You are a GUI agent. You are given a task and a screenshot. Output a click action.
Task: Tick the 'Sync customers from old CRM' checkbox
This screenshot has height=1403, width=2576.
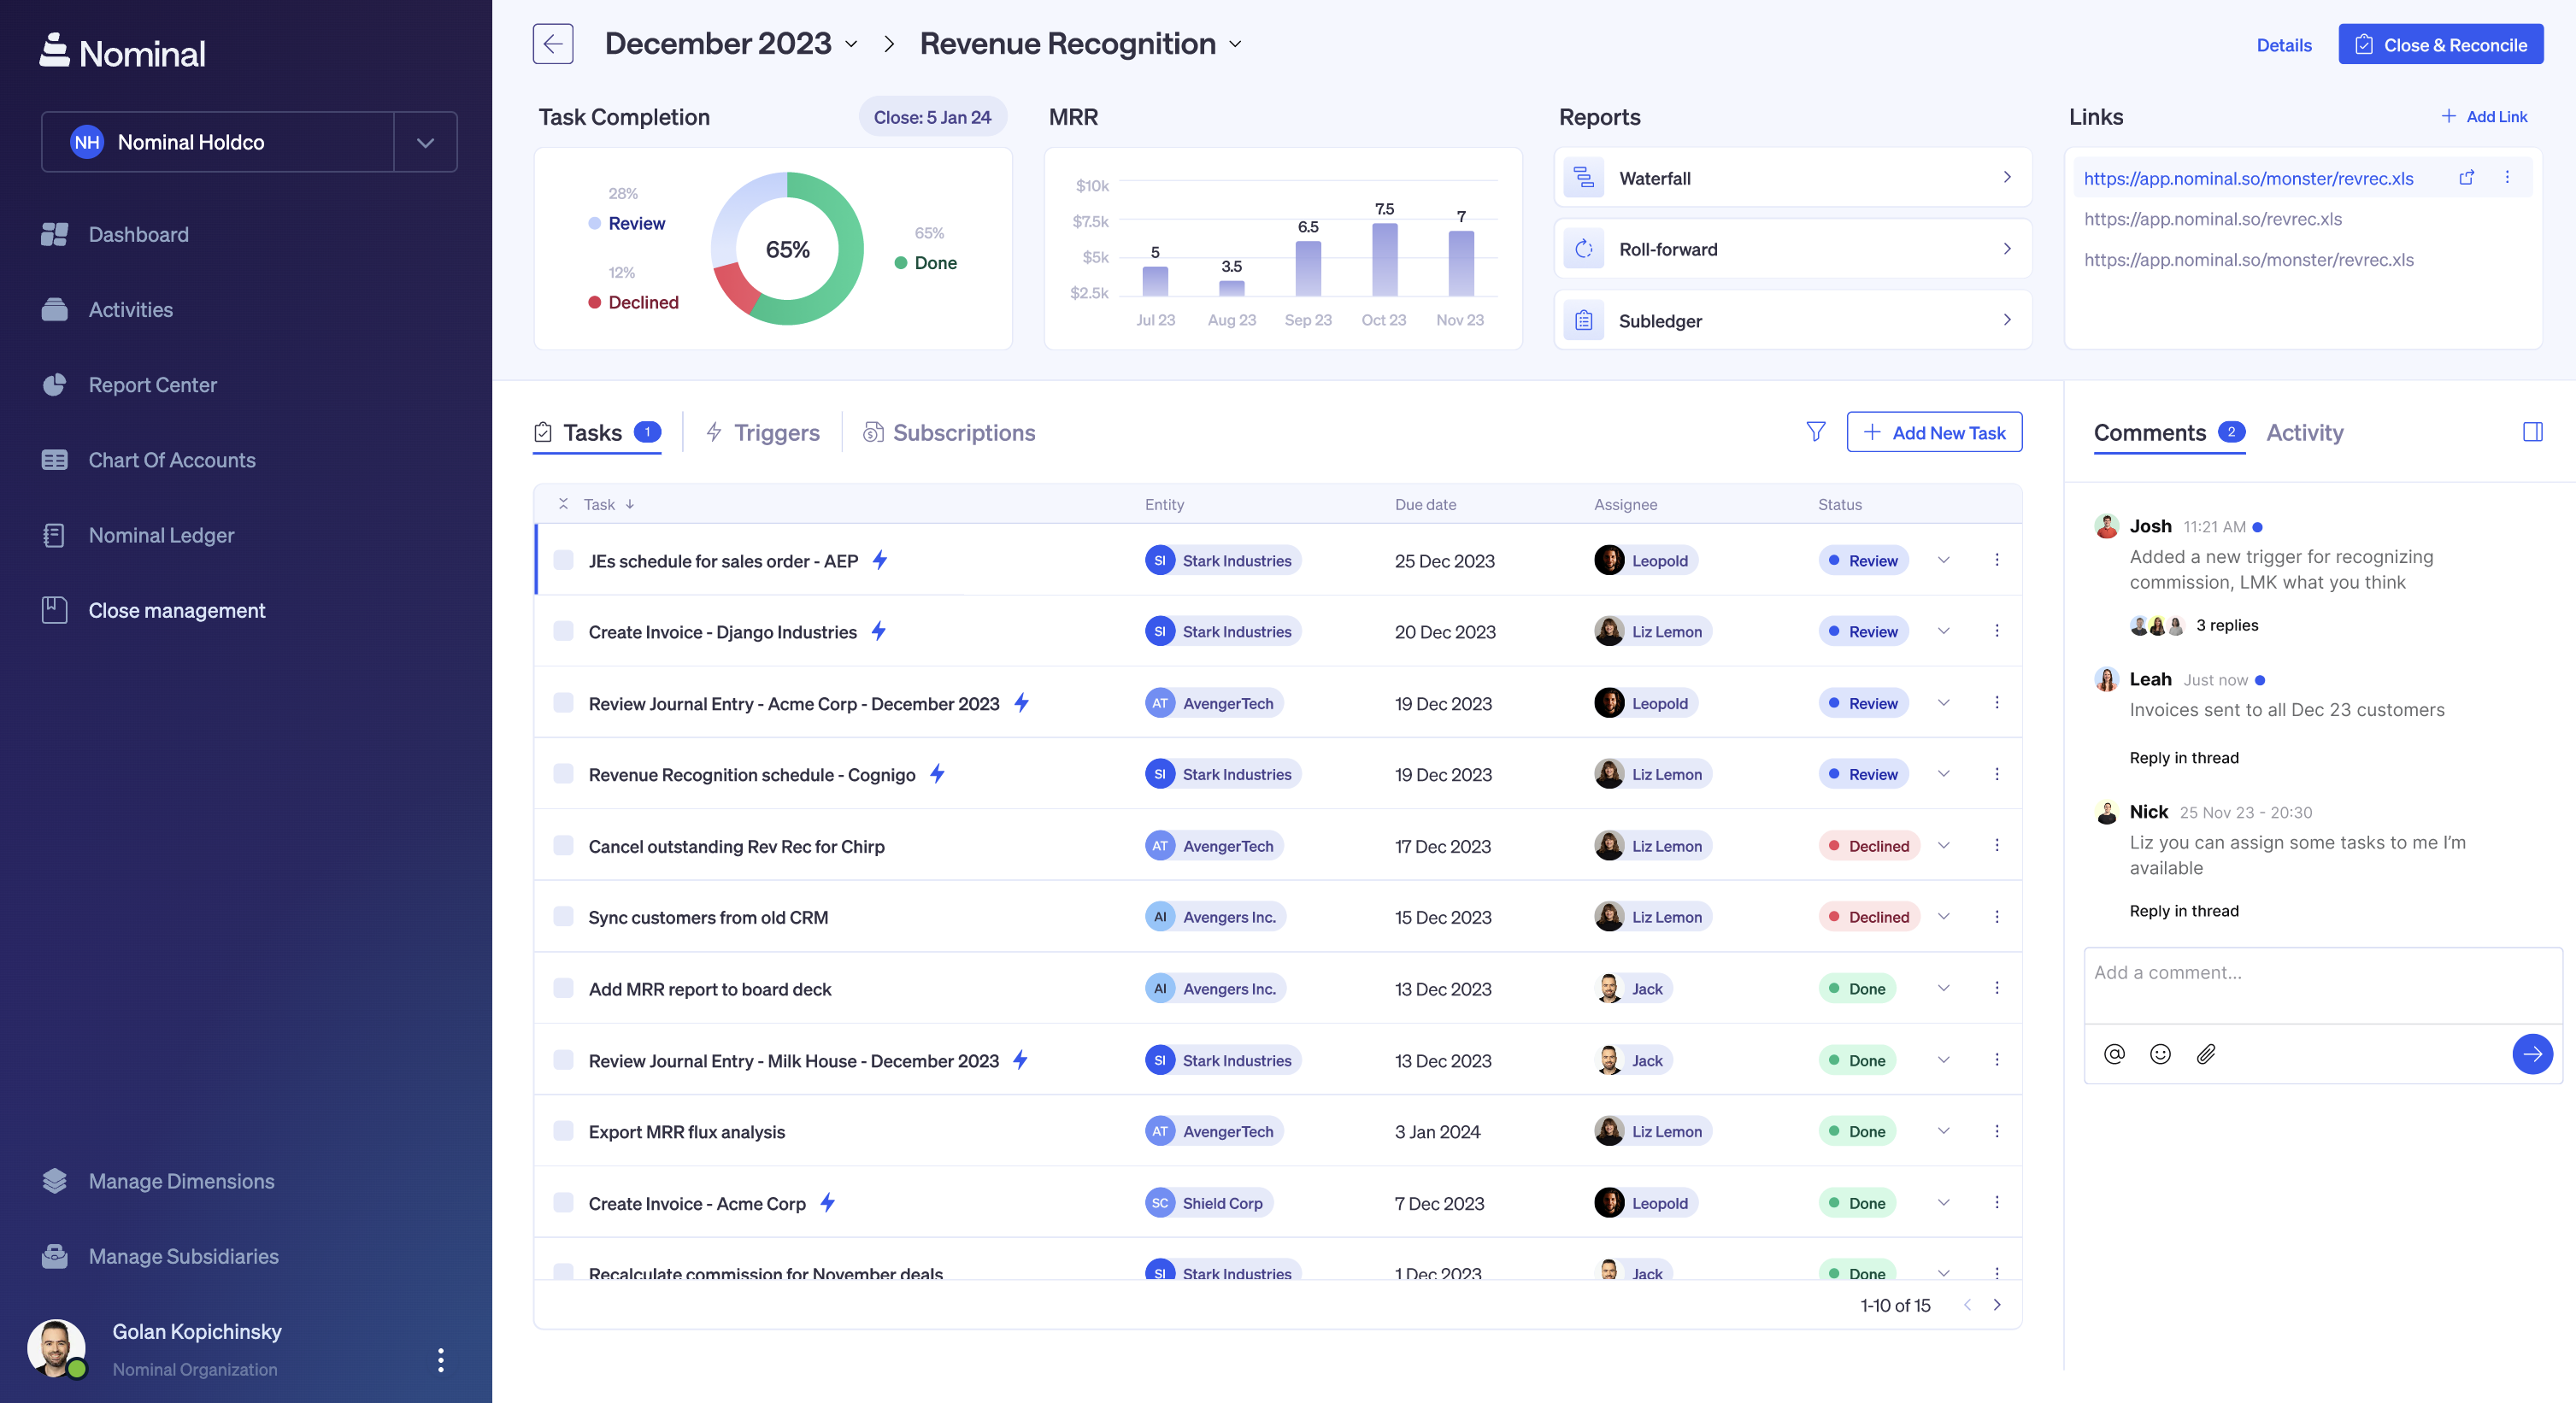coord(564,917)
